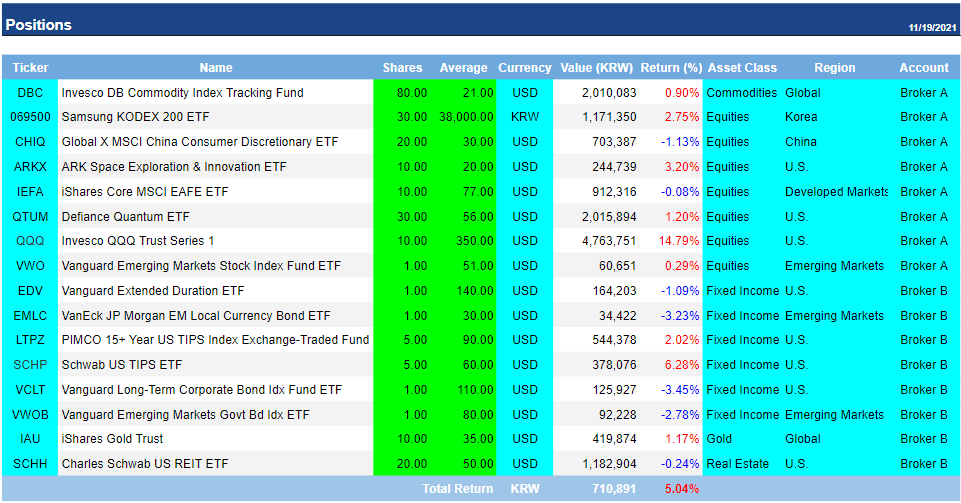Select the Developed Markets region cell
Image resolution: width=961 pixels, height=503 pixels.
click(x=836, y=192)
